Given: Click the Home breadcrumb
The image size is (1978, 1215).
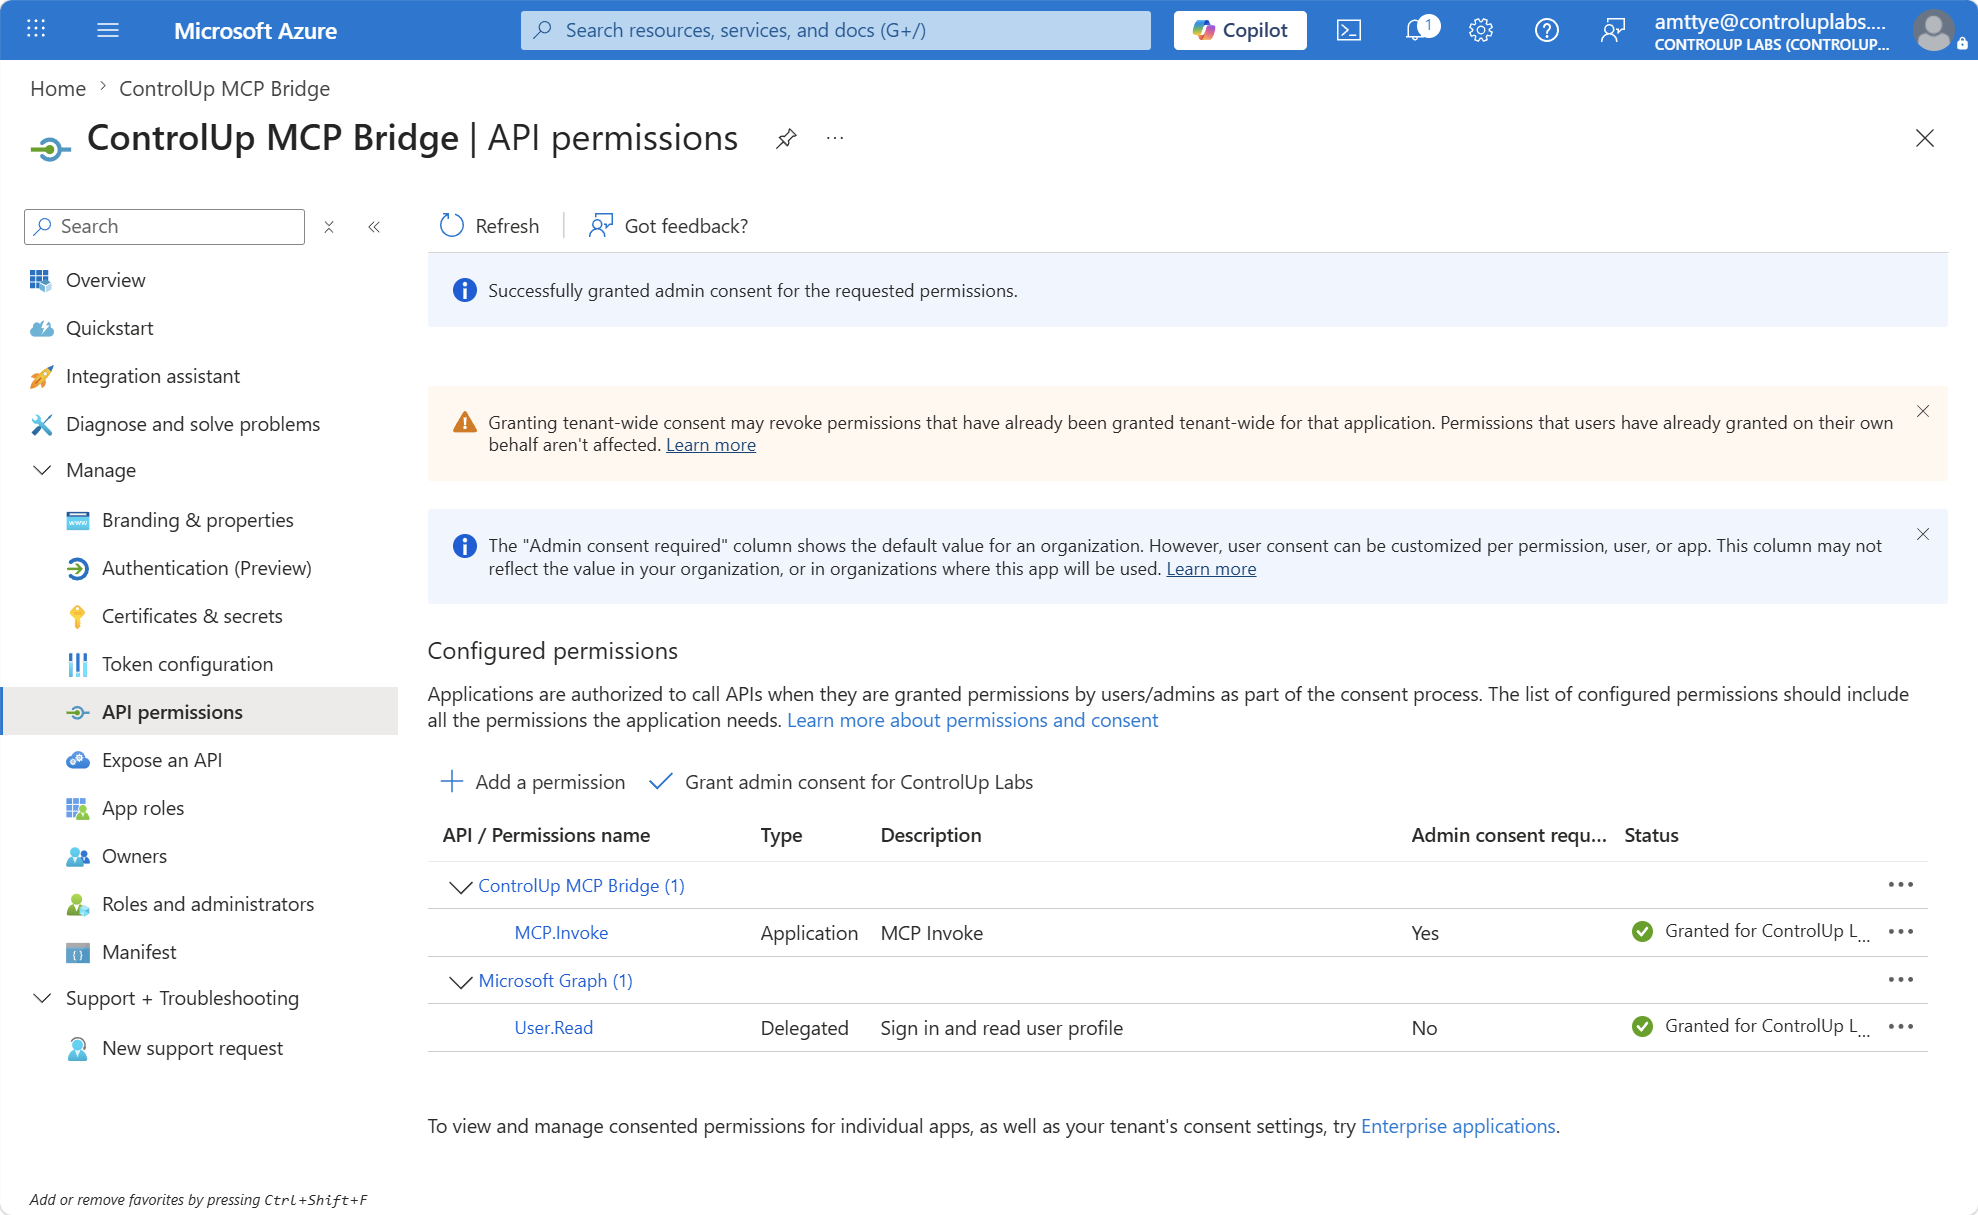Looking at the screenshot, I should click(58, 88).
